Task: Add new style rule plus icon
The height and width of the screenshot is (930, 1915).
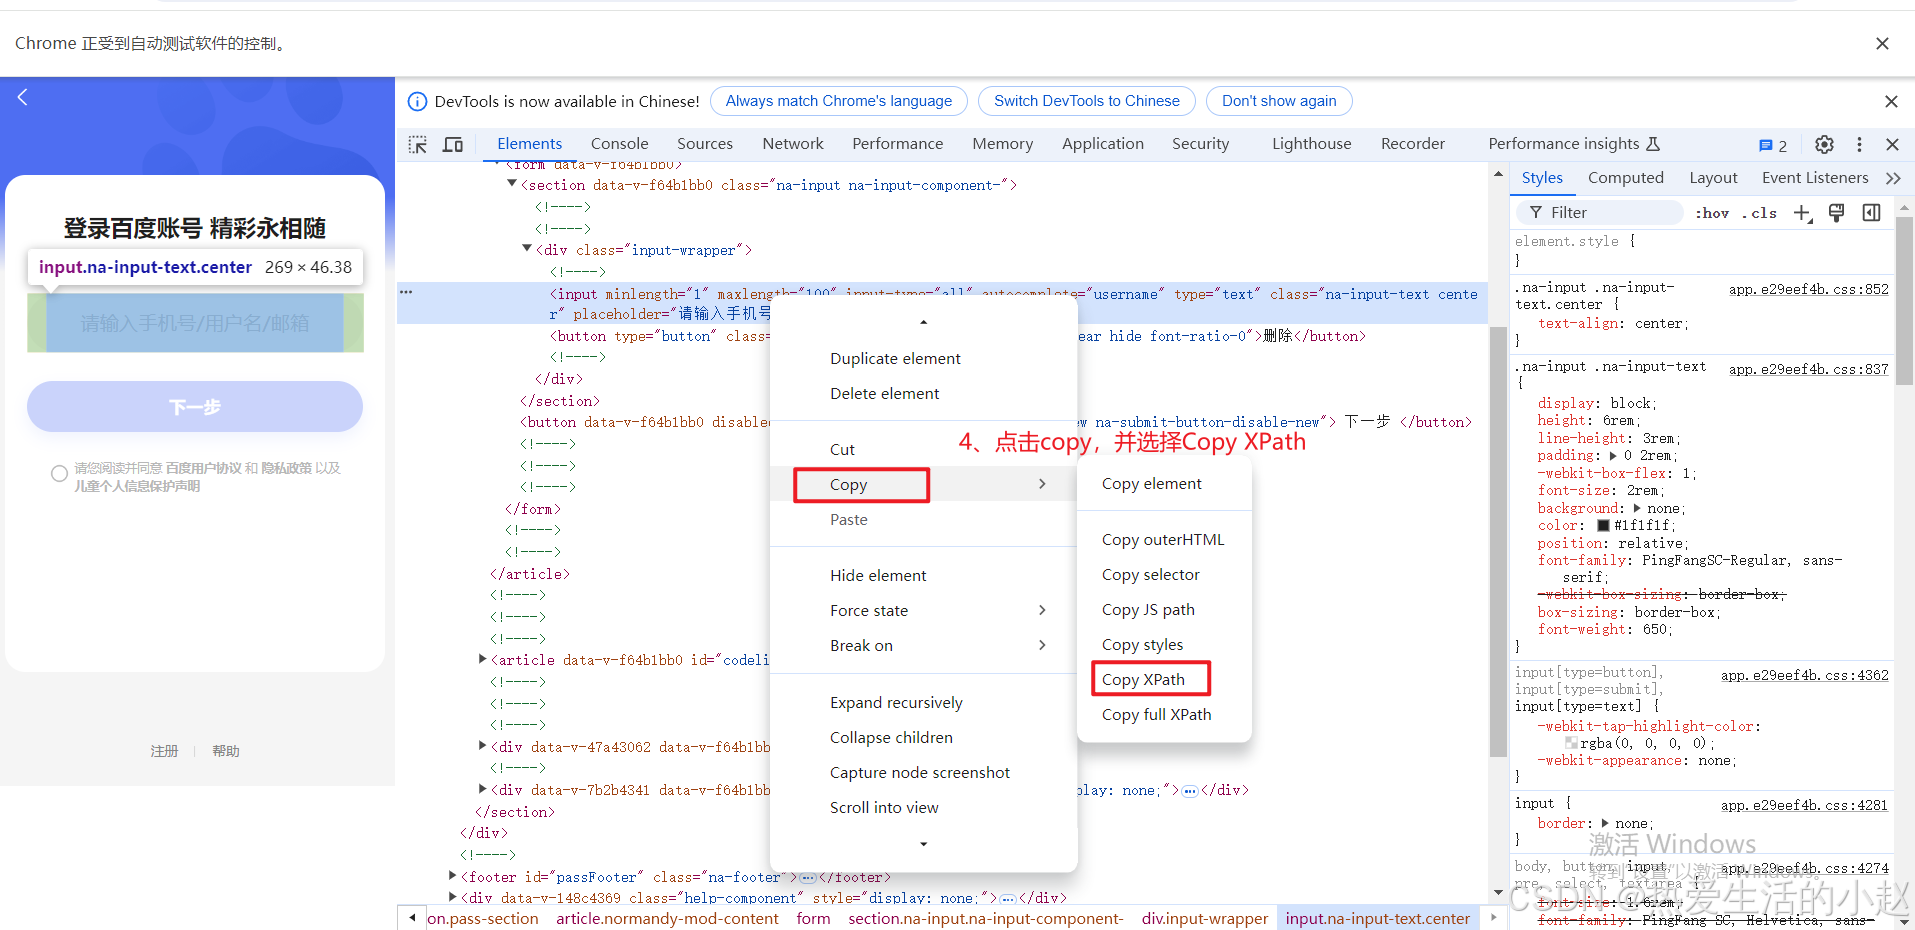Action: tap(1802, 212)
